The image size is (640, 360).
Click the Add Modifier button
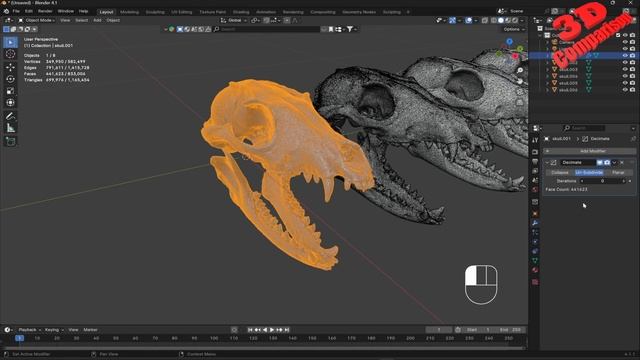click(591, 151)
